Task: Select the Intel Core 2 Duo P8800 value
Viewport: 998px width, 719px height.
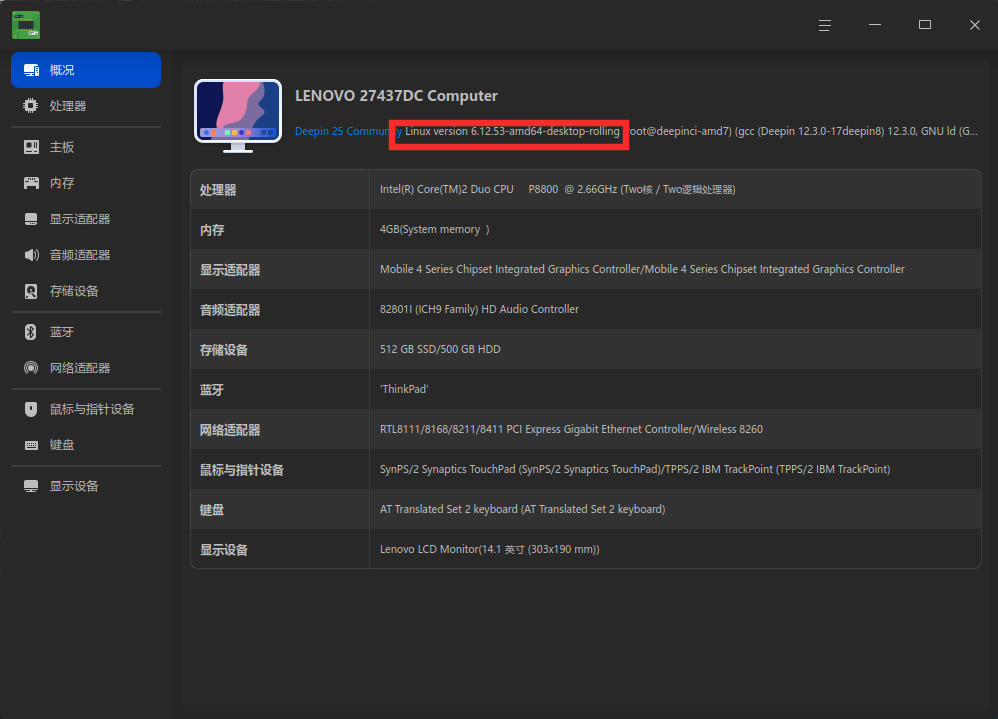Action: 558,190
